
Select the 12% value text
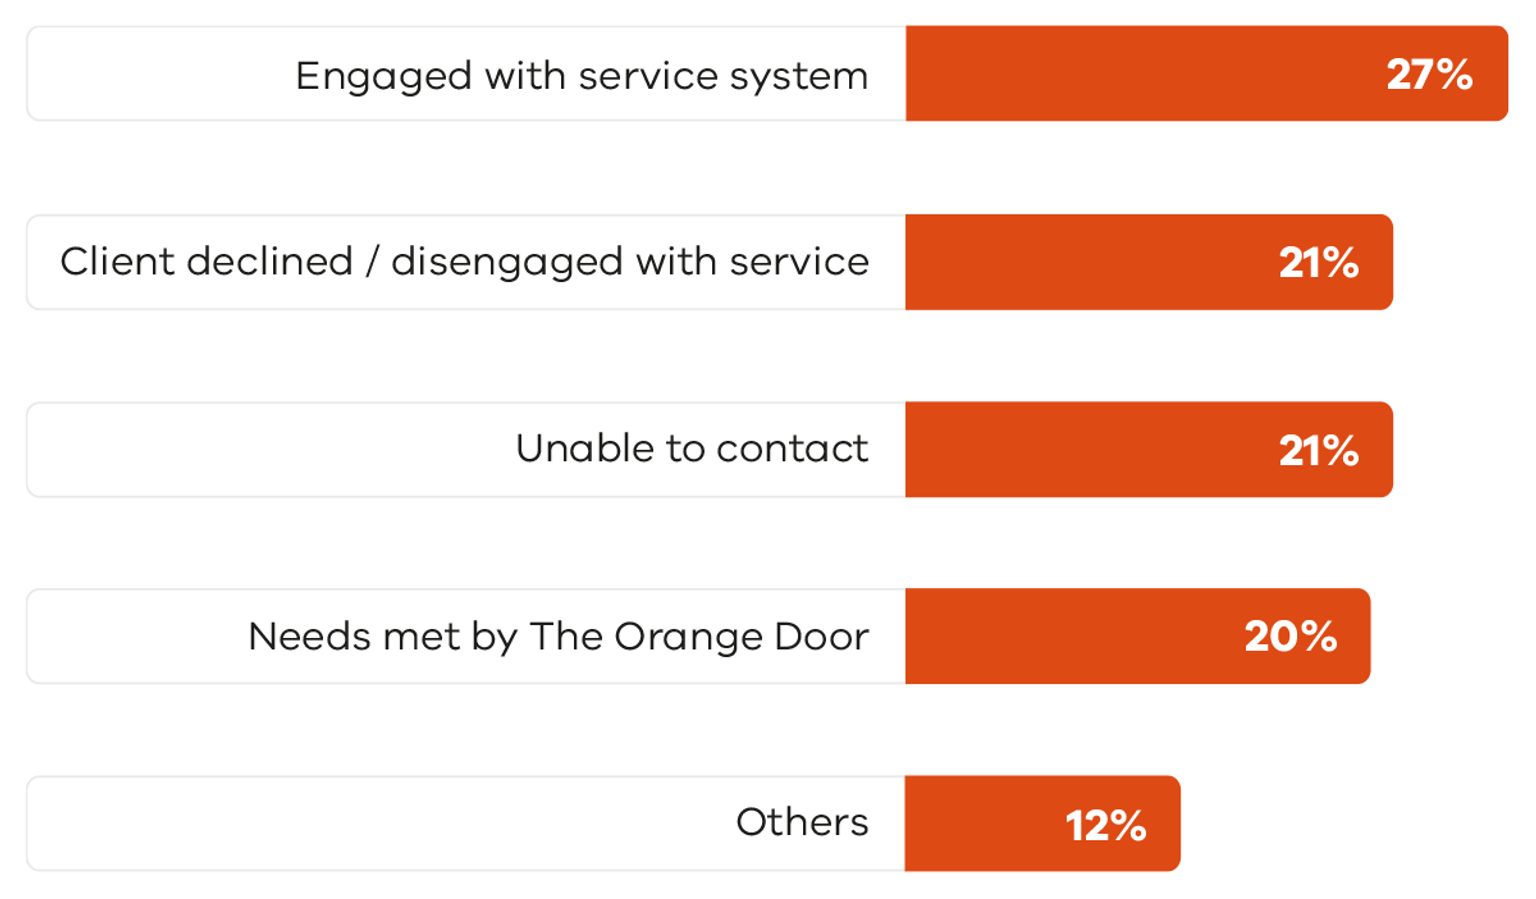point(1105,825)
